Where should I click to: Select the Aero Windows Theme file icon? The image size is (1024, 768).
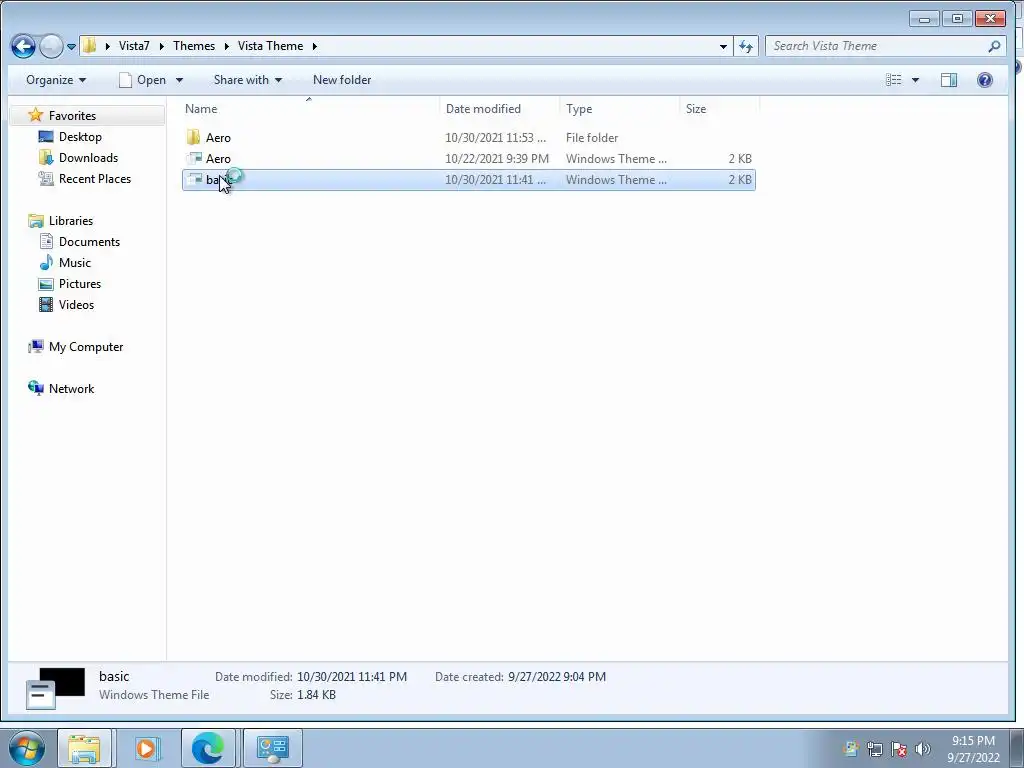tap(194, 158)
